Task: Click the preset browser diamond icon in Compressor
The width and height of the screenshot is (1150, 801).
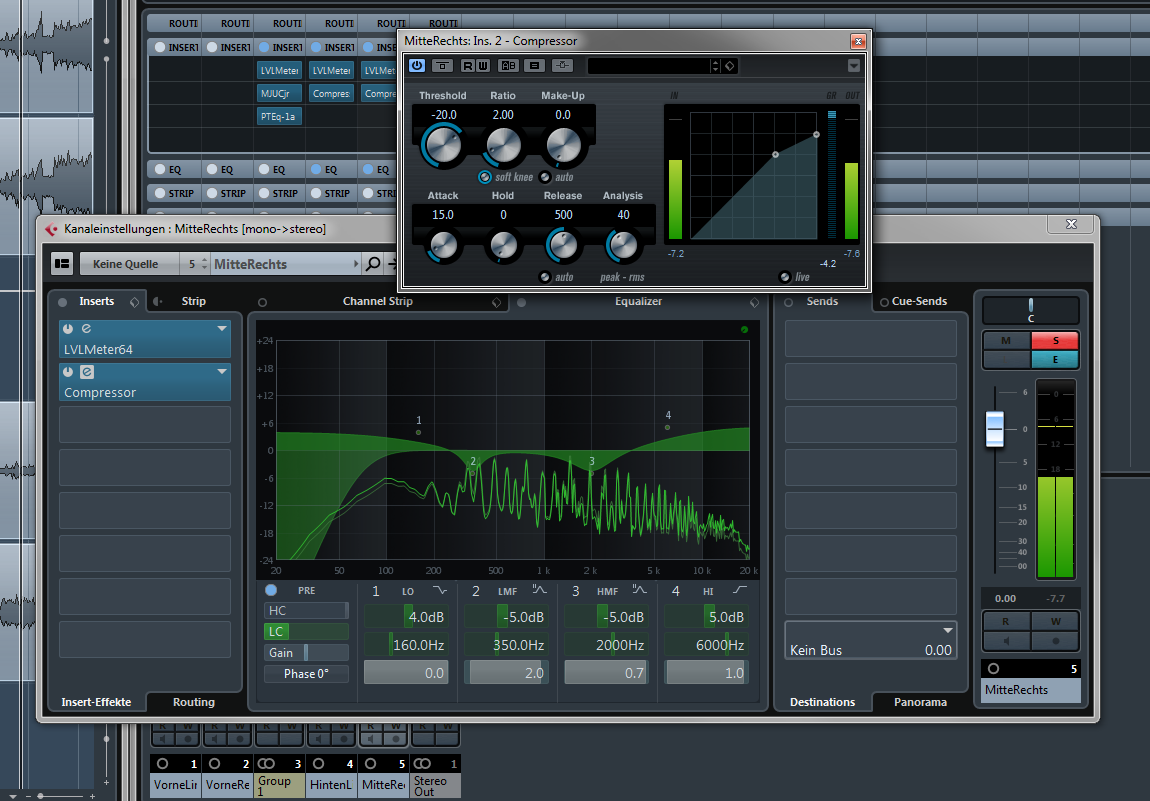Action: [x=730, y=66]
